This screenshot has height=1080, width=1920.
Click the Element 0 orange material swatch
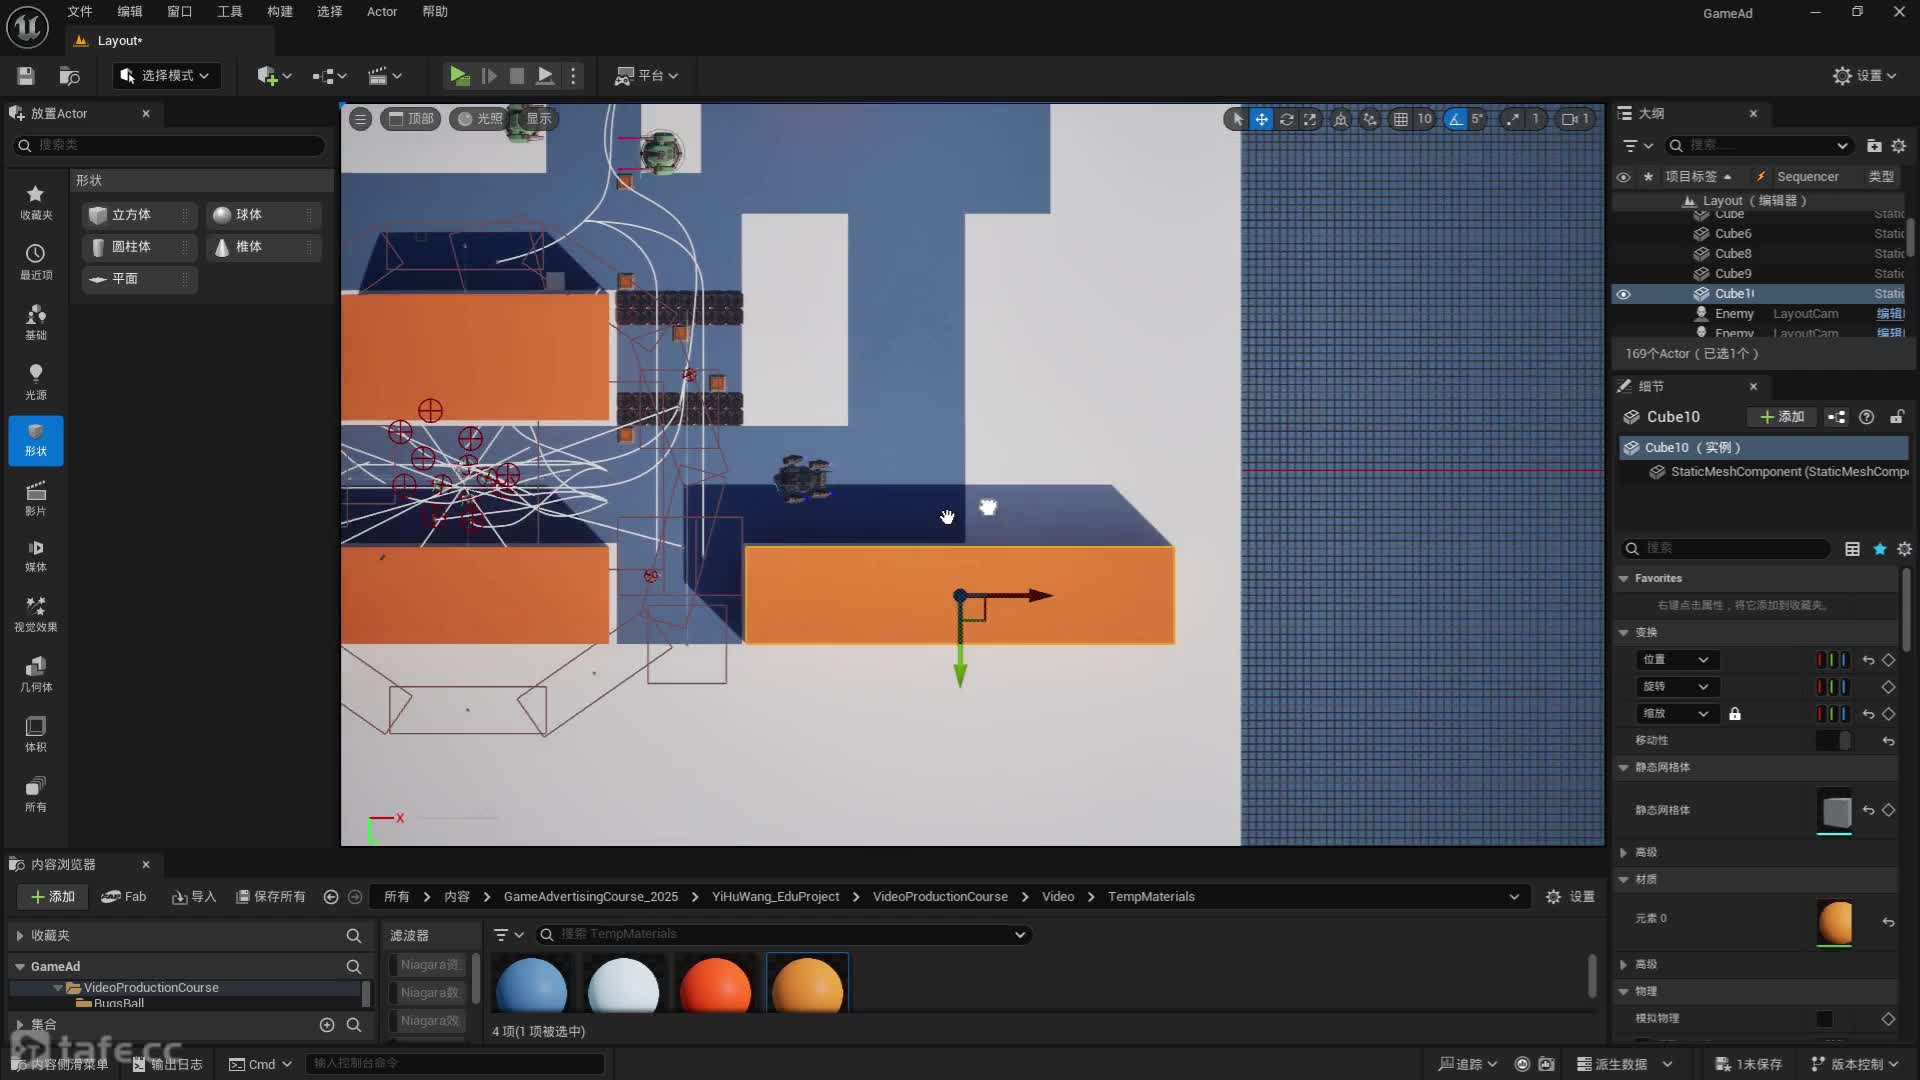point(1834,921)
